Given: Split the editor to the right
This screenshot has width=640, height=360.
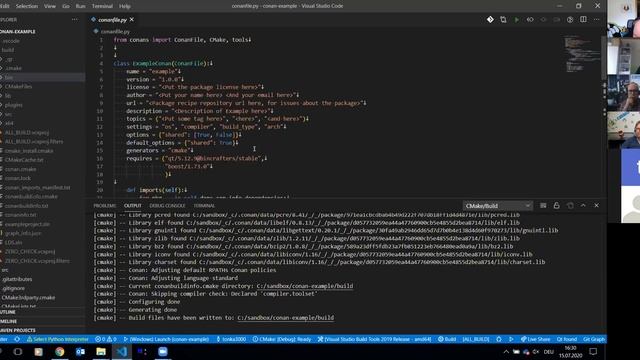Looking at the screenshot, I should click(583, 20).
